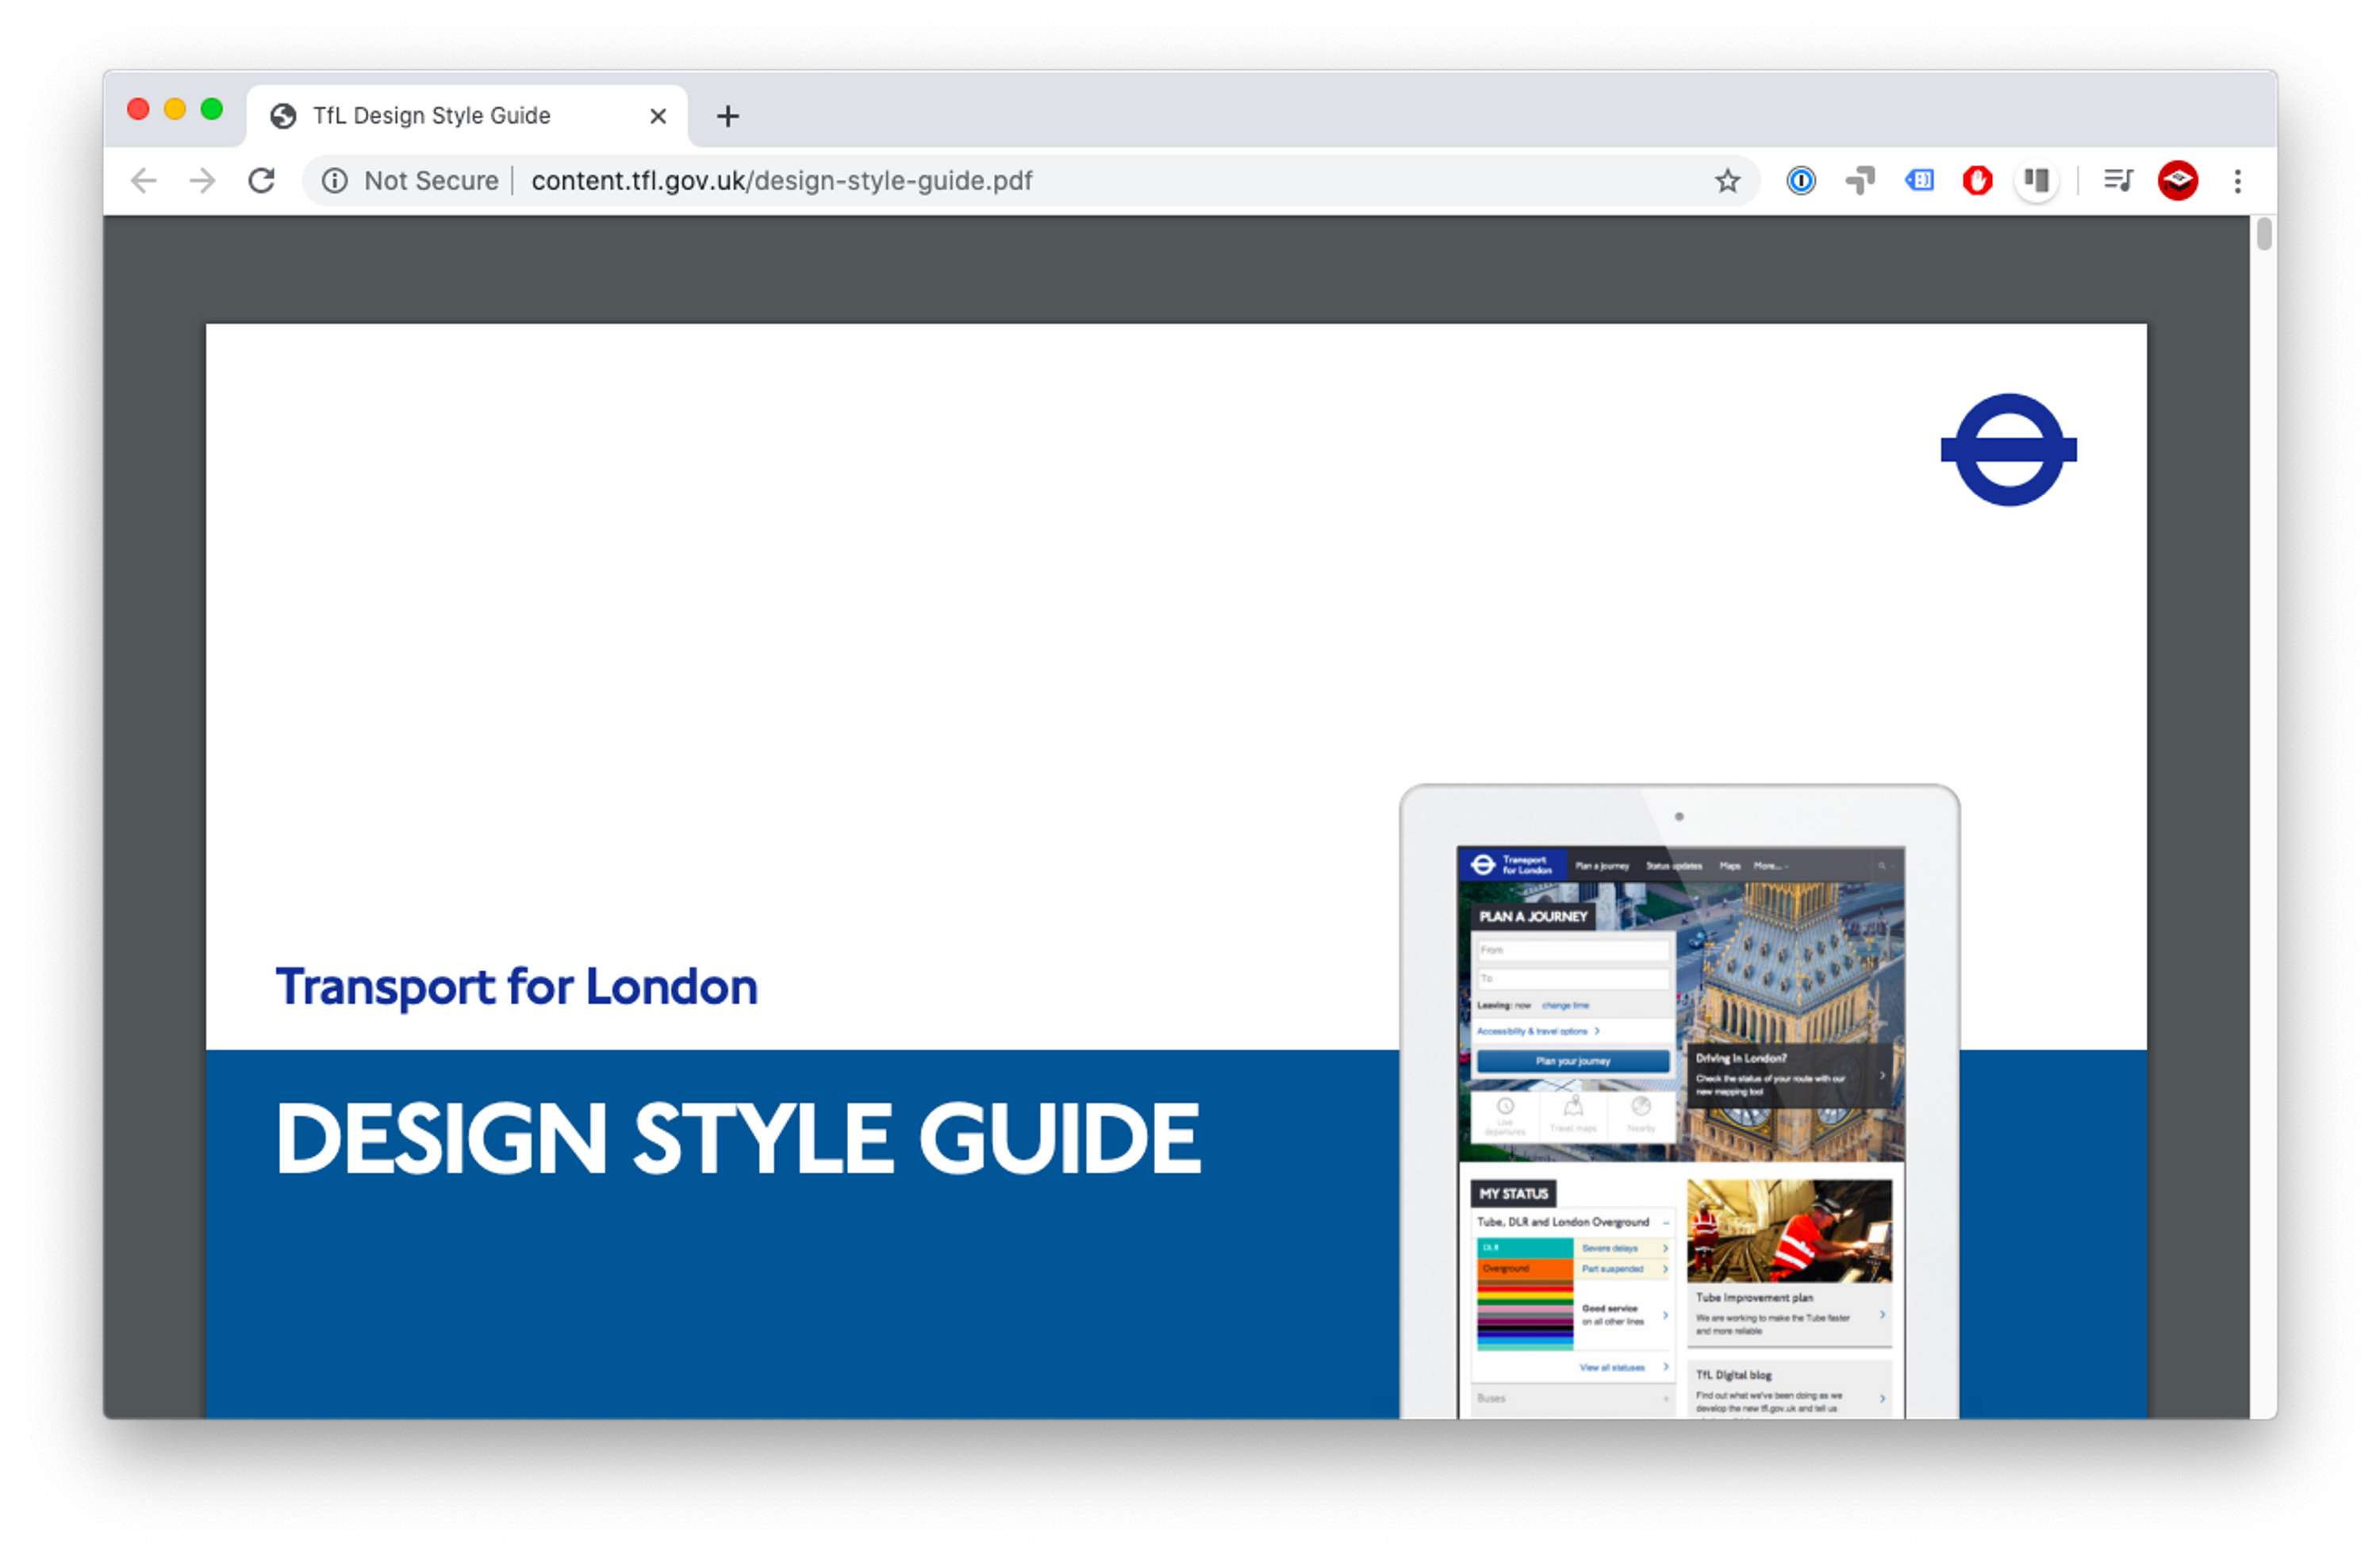View site info via Not Secure icon

click(335, 181)
